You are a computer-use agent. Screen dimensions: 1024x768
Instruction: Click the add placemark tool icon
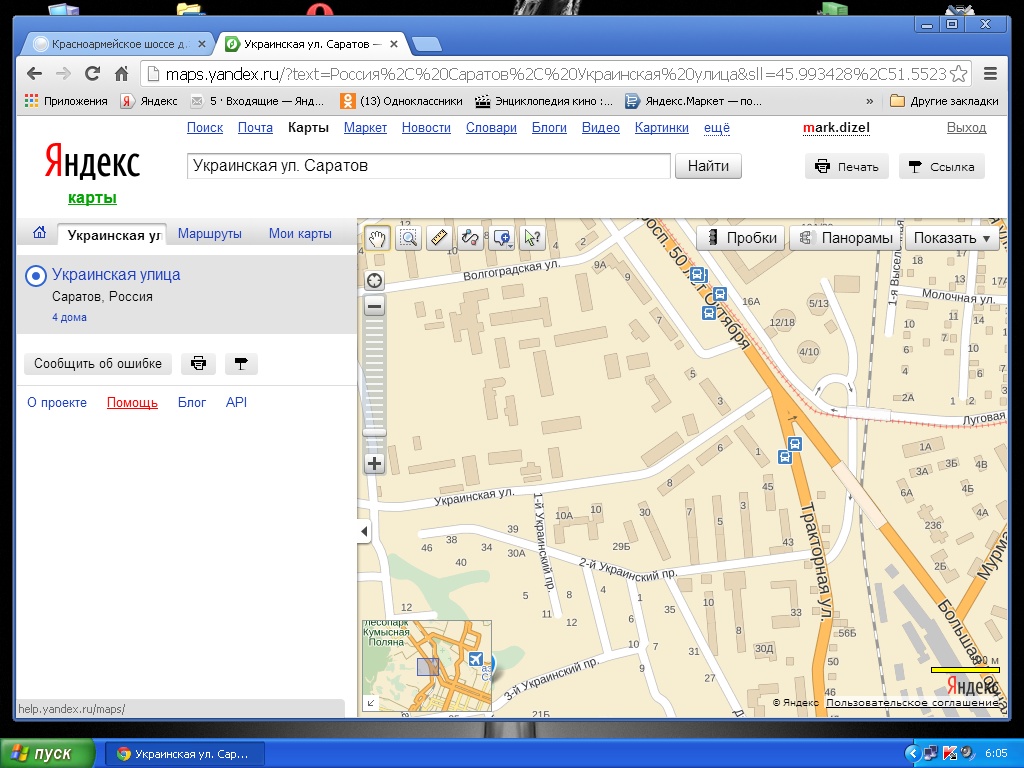point(502,238)
